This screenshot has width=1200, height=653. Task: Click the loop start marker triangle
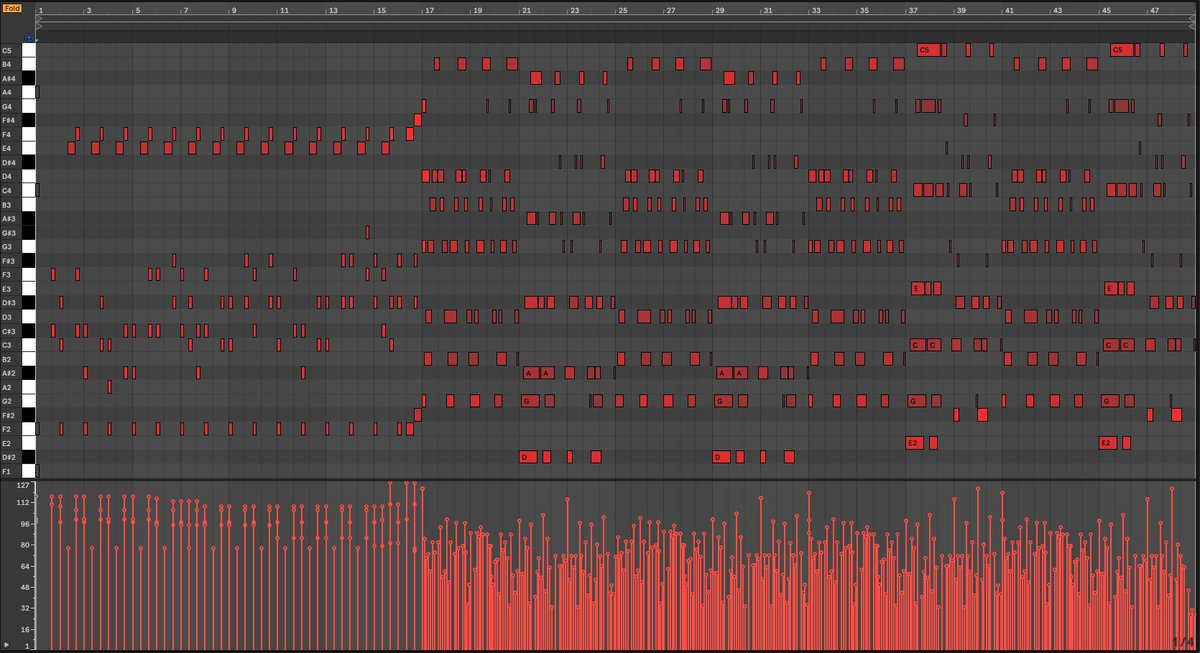coord(40,18)
